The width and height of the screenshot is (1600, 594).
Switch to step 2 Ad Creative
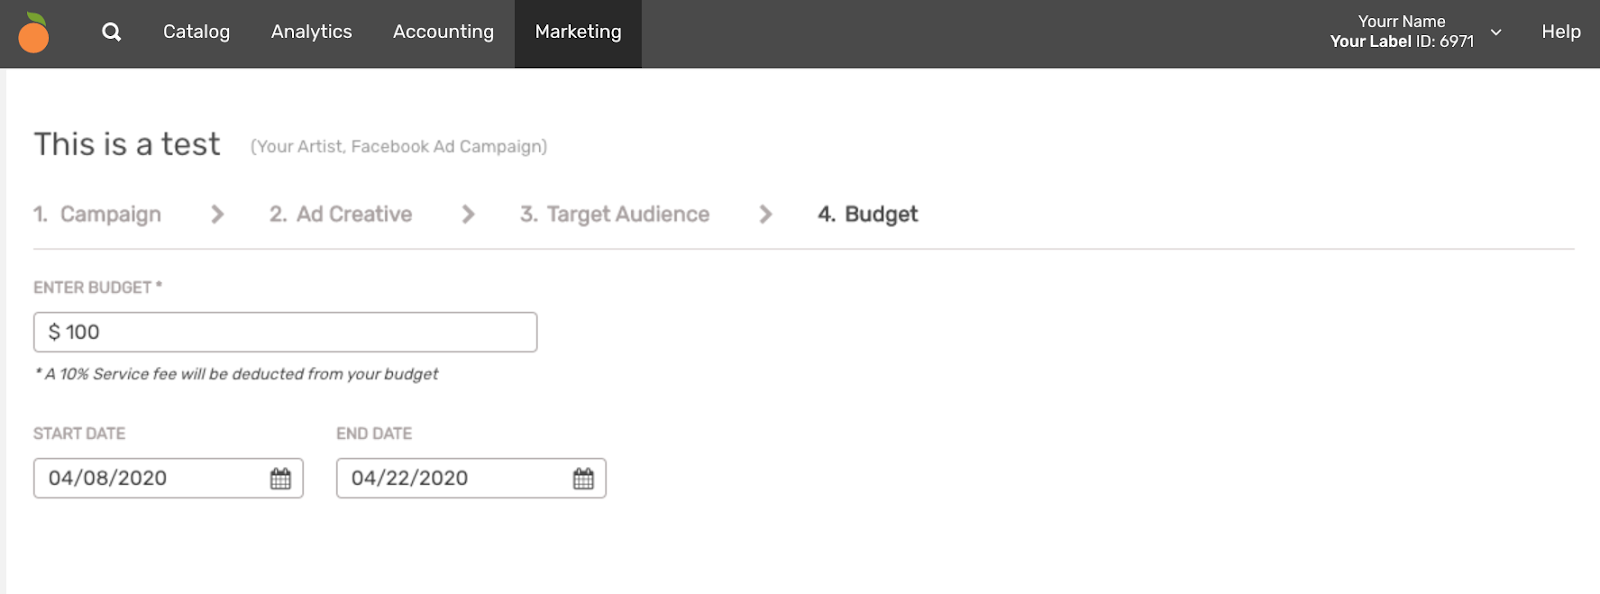click(x=341, y=214)
